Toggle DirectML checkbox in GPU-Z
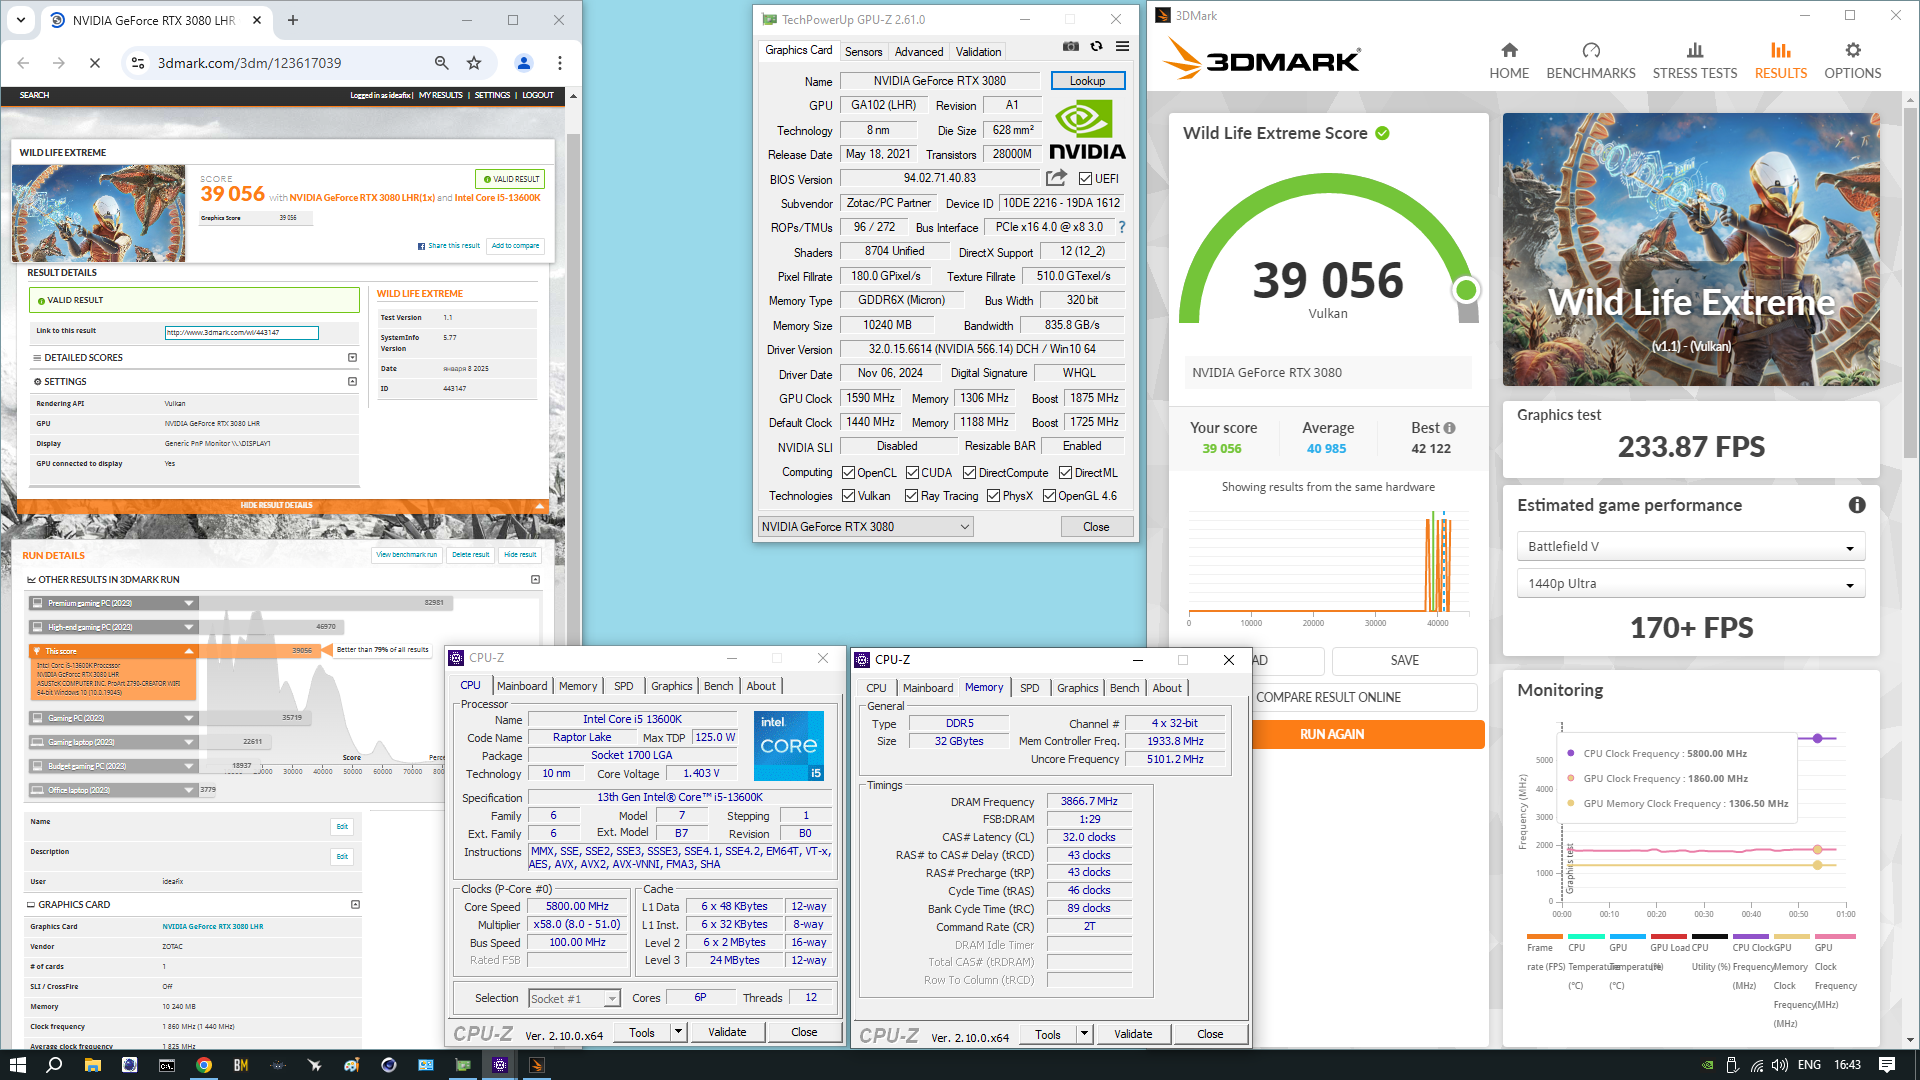Image resolution: width=1920 pixels, height=1080 pixels. 1065,473
